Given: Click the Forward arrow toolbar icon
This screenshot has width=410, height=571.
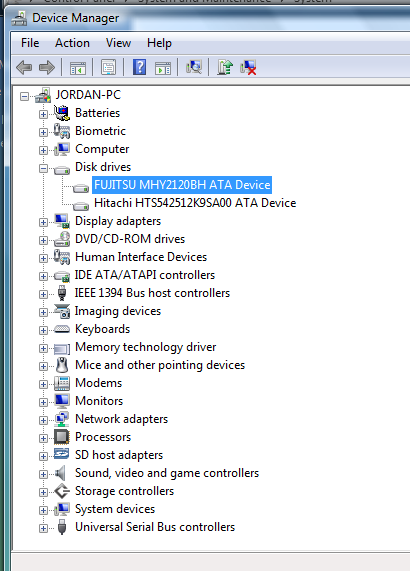Looking at the screenshot, I should (x=47, y=67).
